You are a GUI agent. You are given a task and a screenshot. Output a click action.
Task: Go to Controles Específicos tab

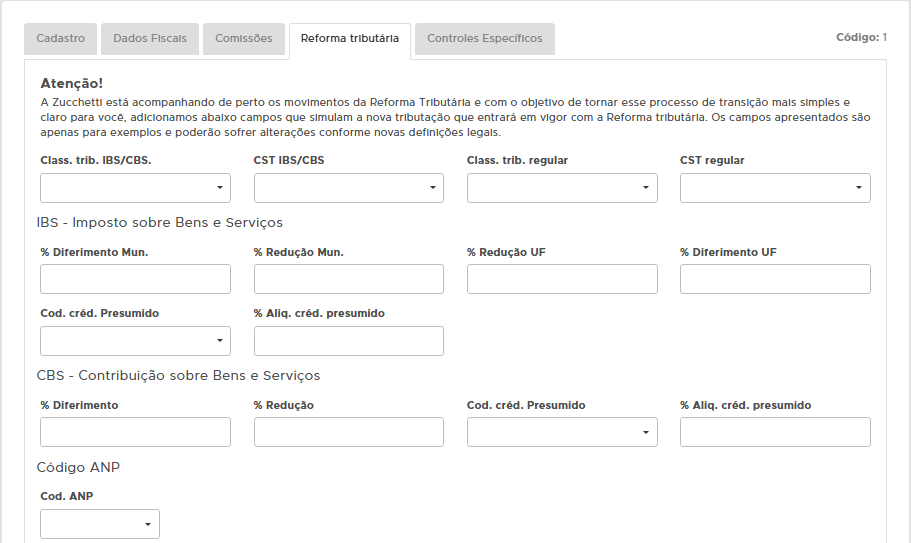[x=484, y=39]
